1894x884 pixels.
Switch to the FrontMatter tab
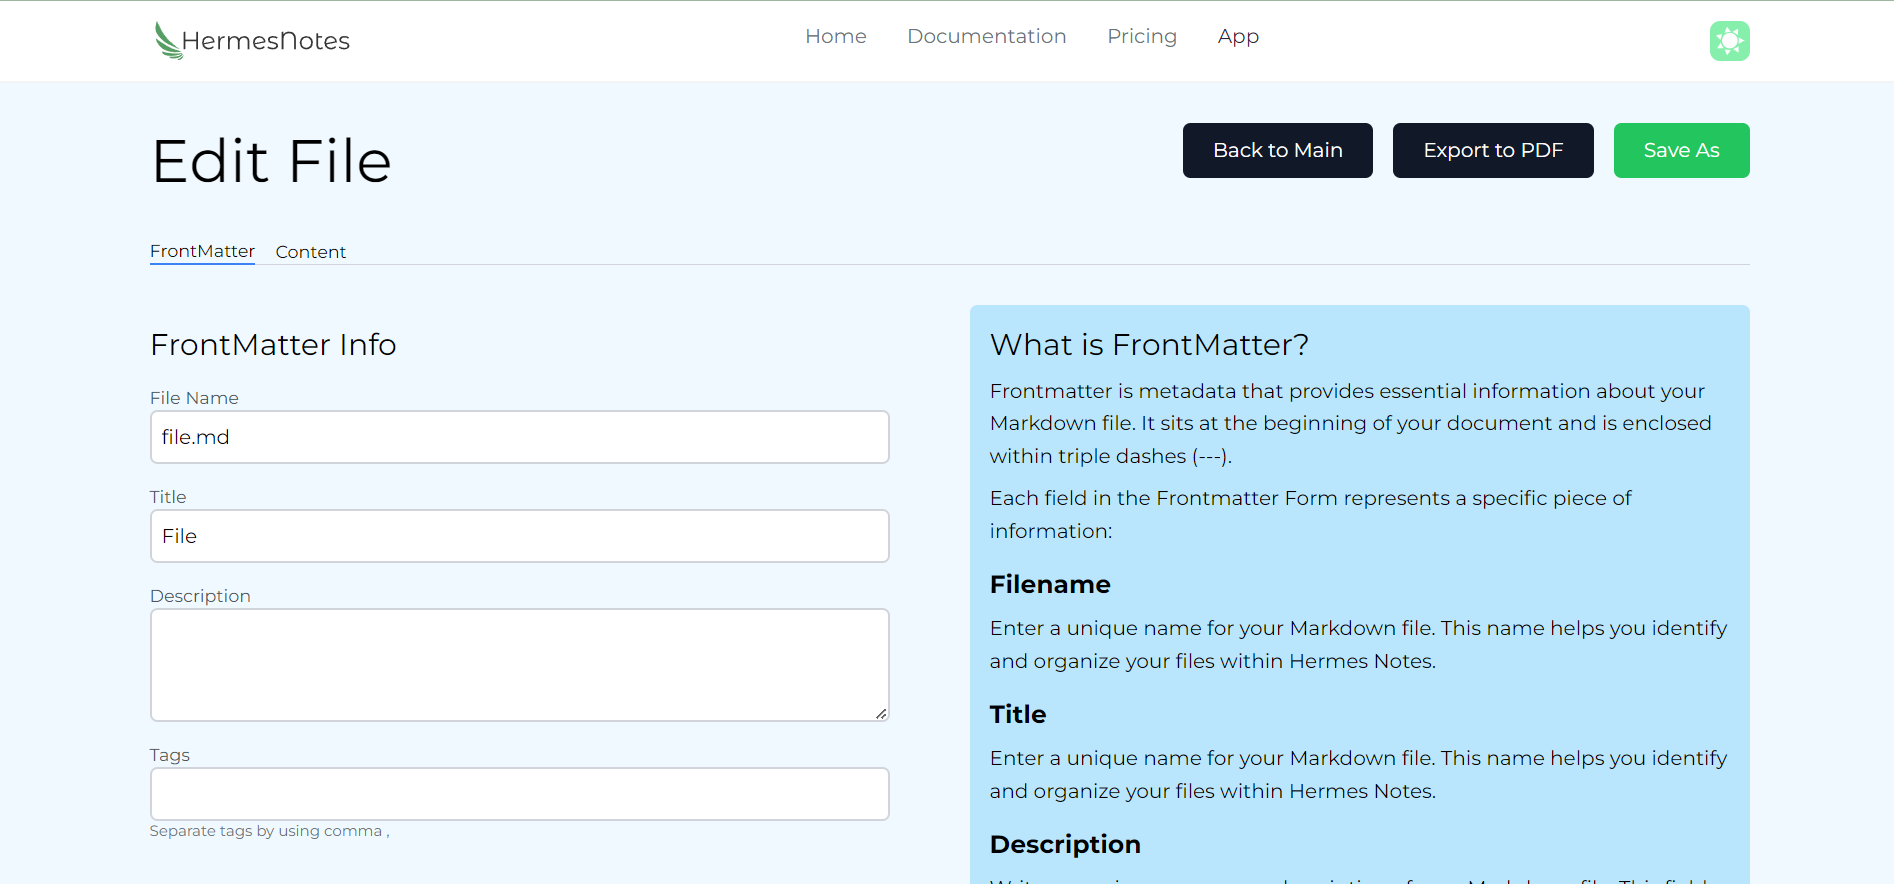pyautogui.click(x=202, y=251)
